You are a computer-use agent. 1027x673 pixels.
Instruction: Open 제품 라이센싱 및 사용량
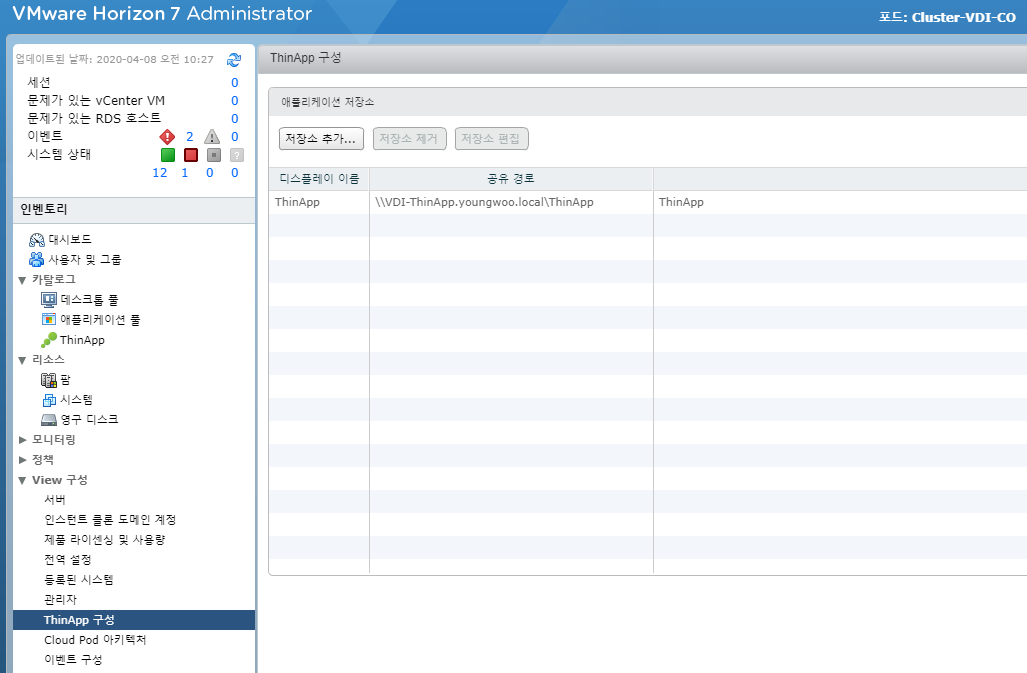click(105, 539)
